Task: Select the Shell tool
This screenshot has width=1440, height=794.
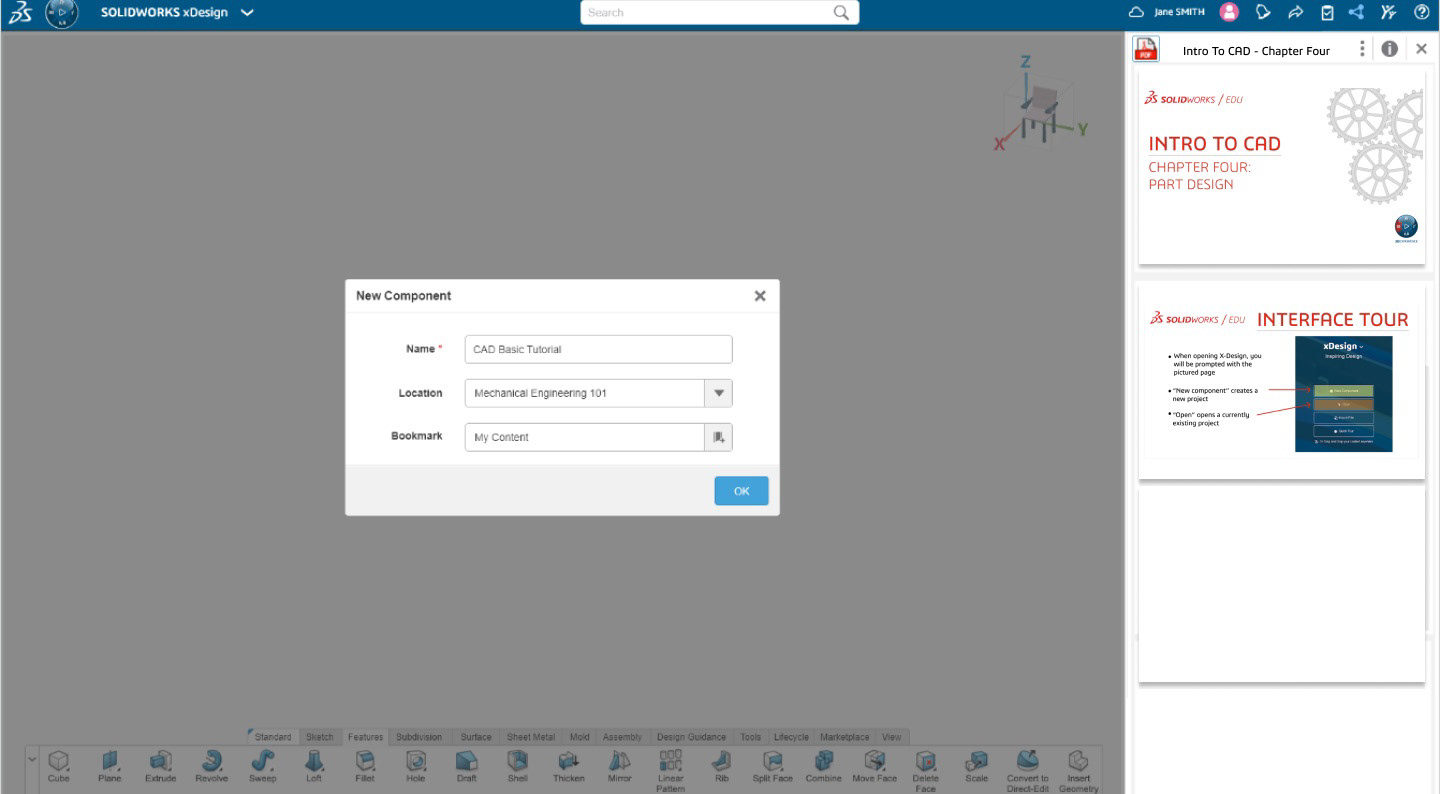Action: click(517, 766)
